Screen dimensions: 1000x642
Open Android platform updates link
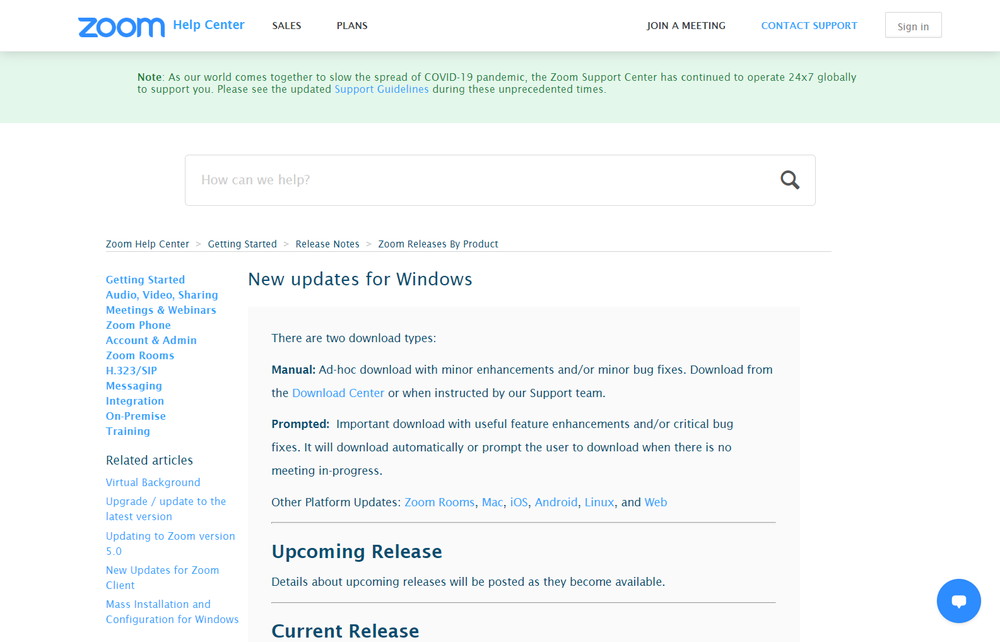[x=556, y=502]
